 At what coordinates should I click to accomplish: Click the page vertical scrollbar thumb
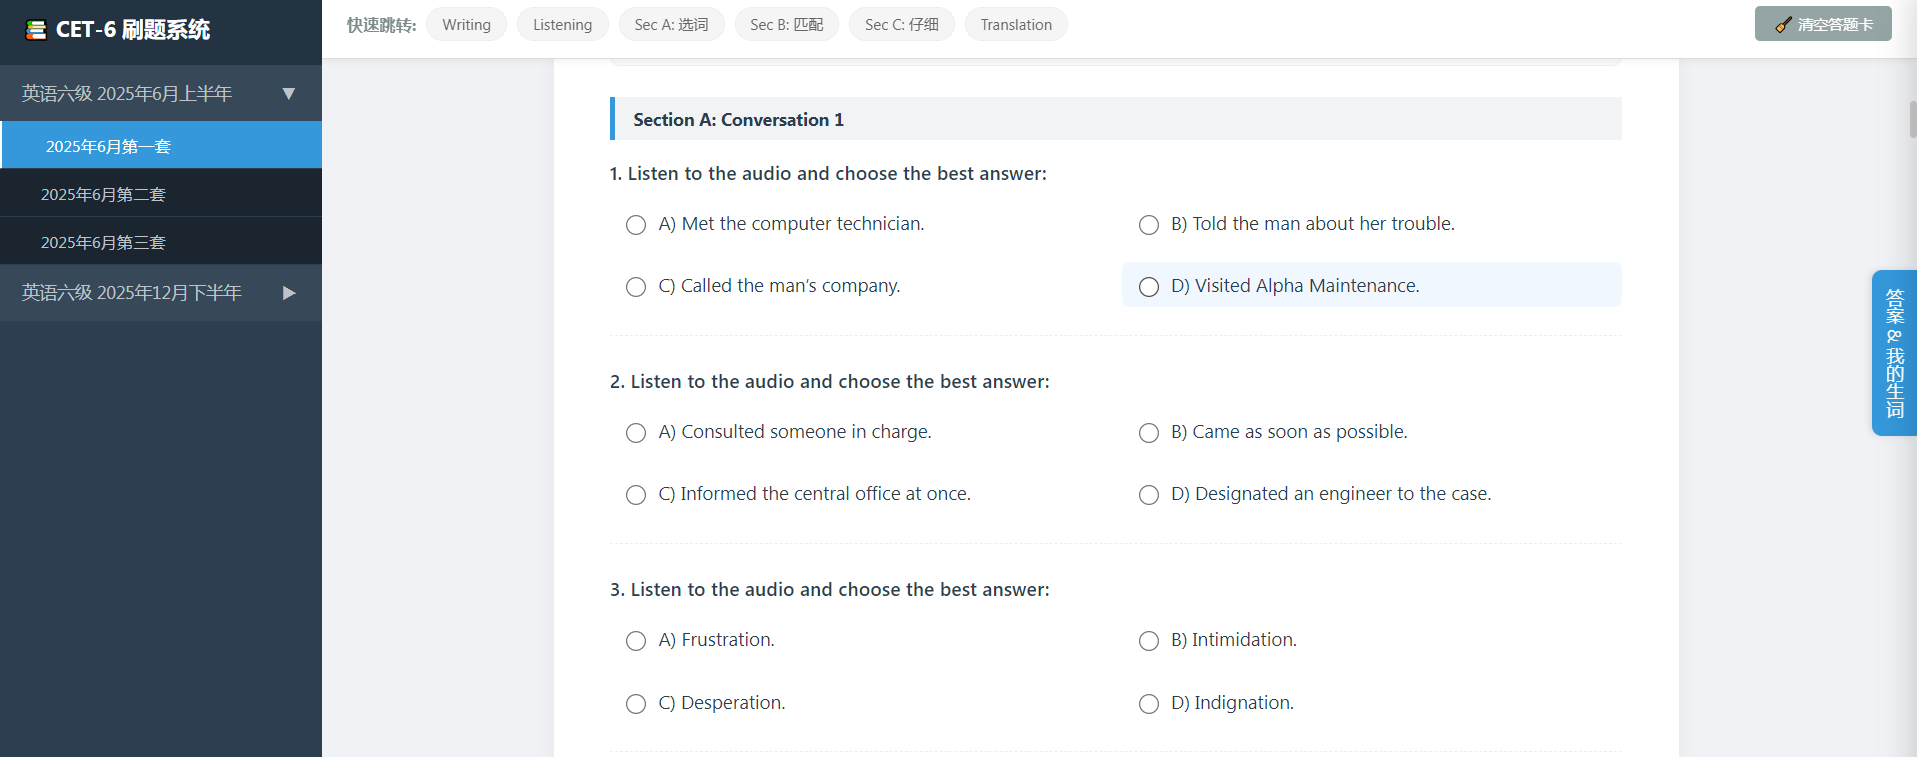click(1912, 120)
